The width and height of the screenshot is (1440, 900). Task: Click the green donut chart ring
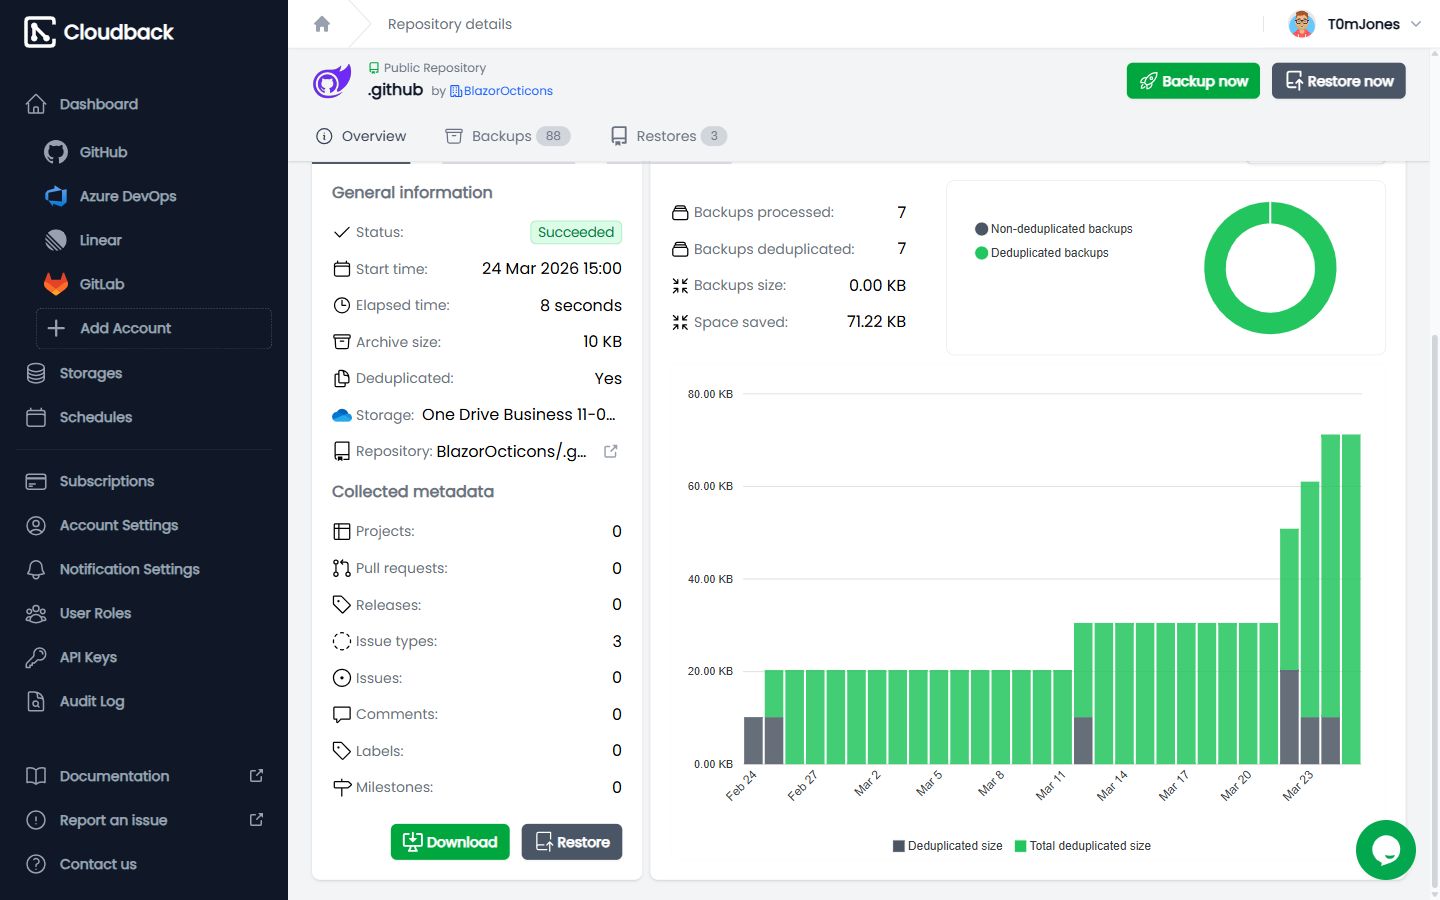click(x=1270, y=322)
